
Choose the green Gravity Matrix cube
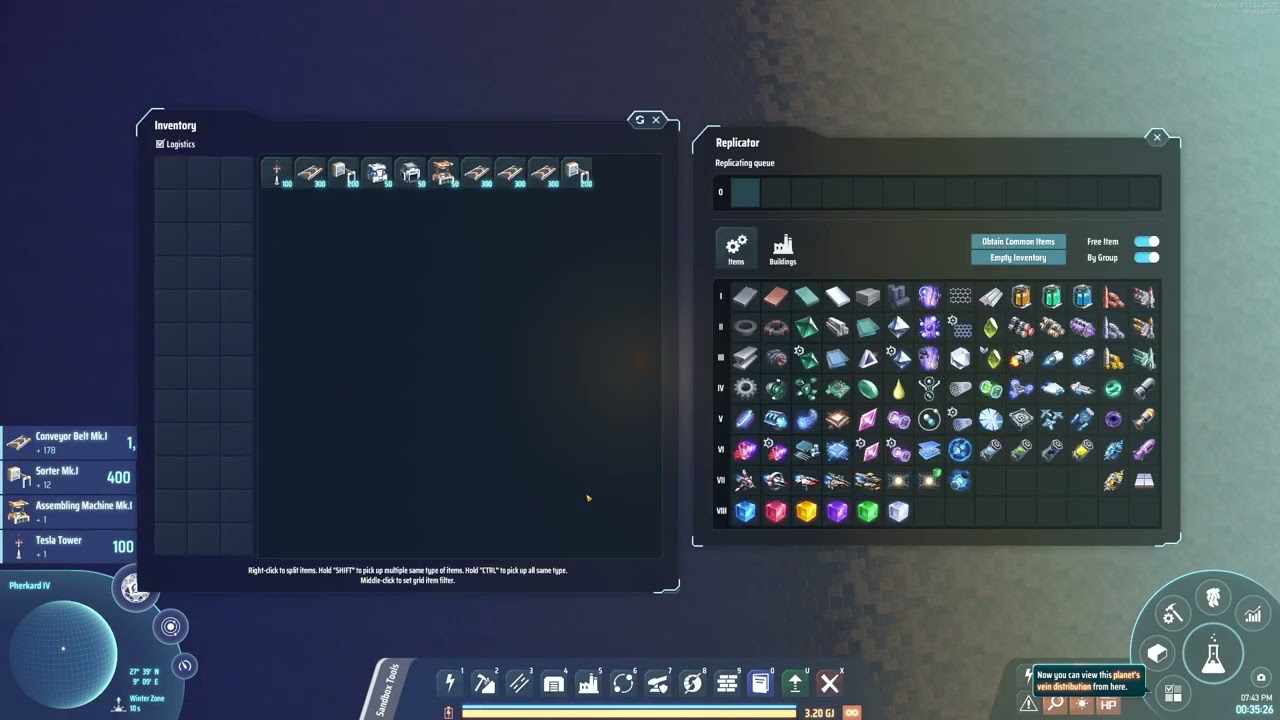point(868,511)
